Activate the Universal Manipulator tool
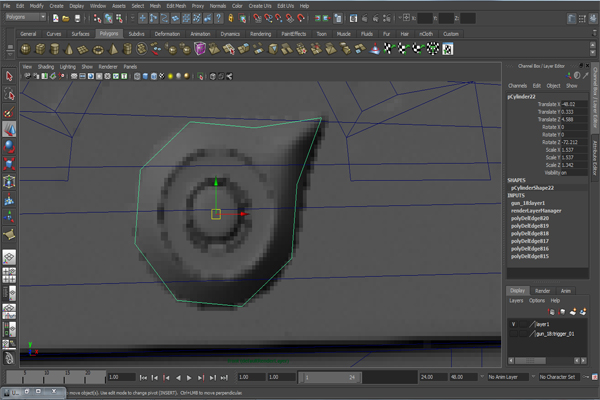Screen dimensions: 600x400 (9, 181)
